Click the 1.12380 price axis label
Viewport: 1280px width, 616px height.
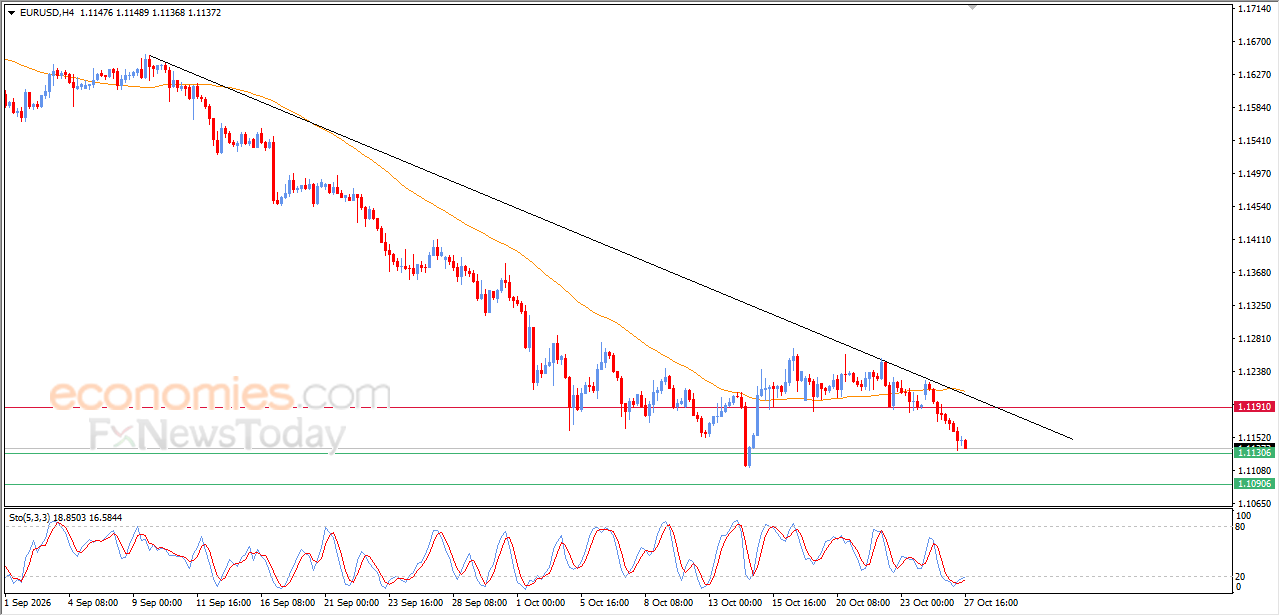click(1254, 372)
